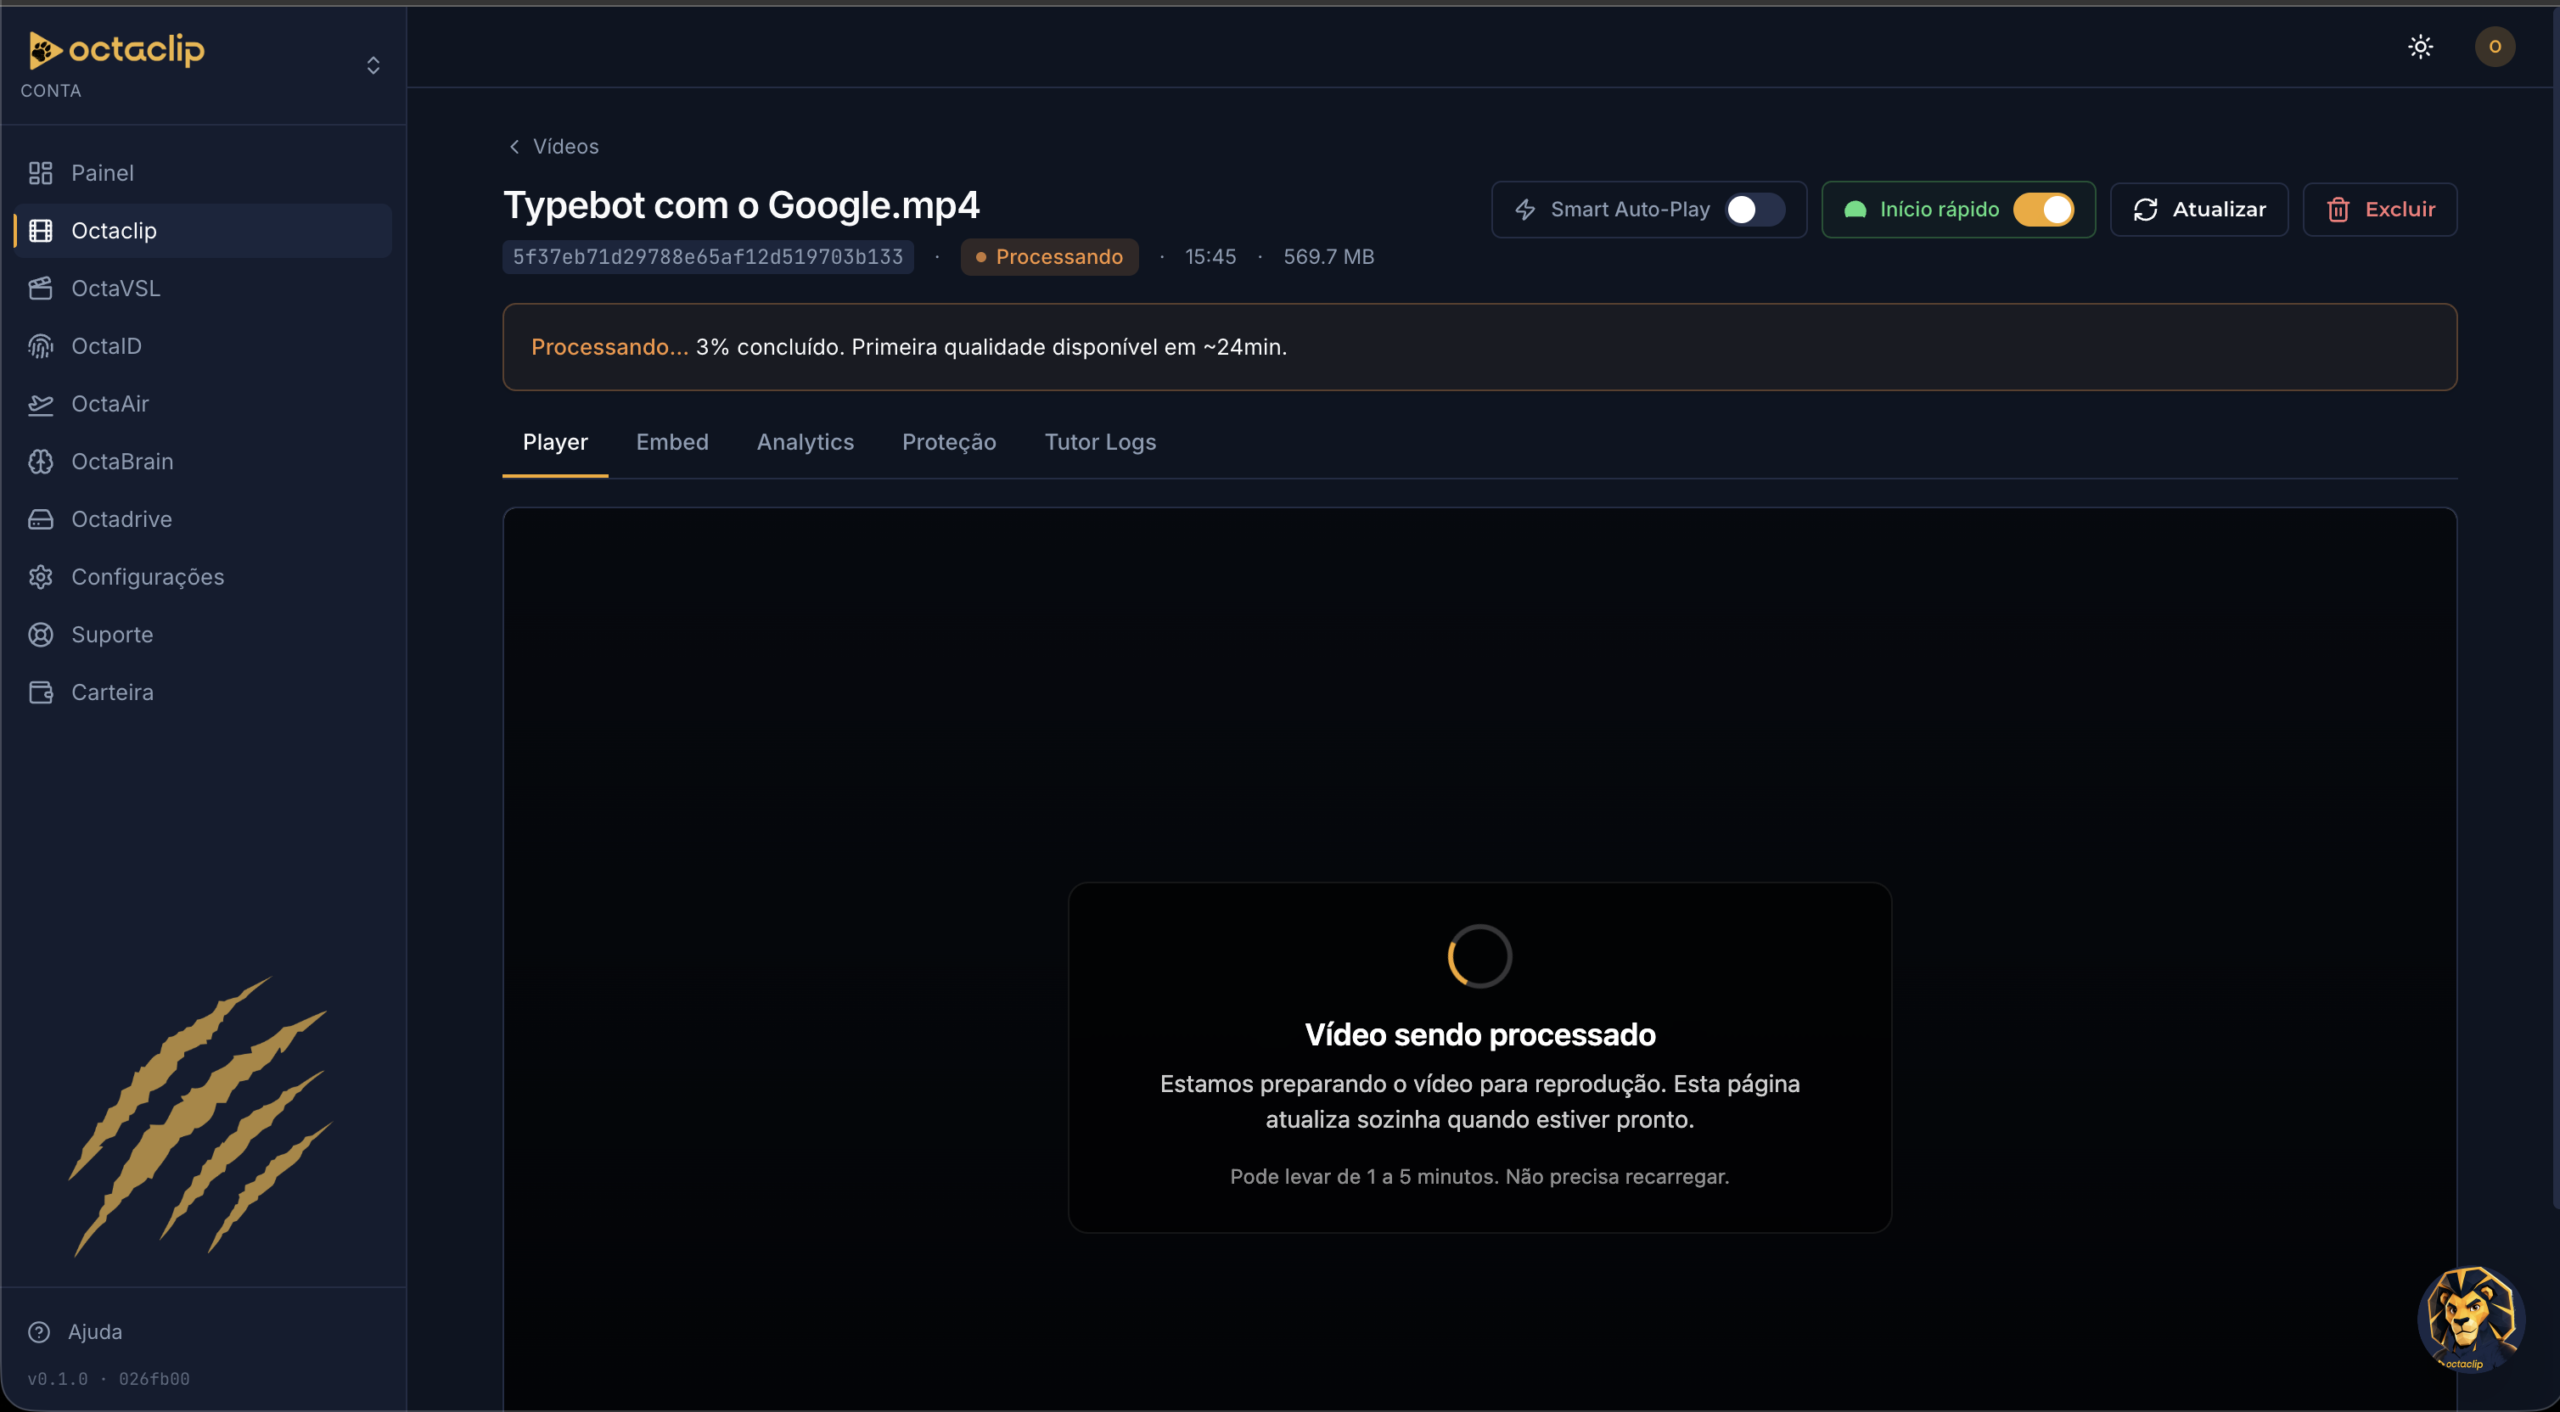Click the OctaBrain menu label

tap(122, 462)
